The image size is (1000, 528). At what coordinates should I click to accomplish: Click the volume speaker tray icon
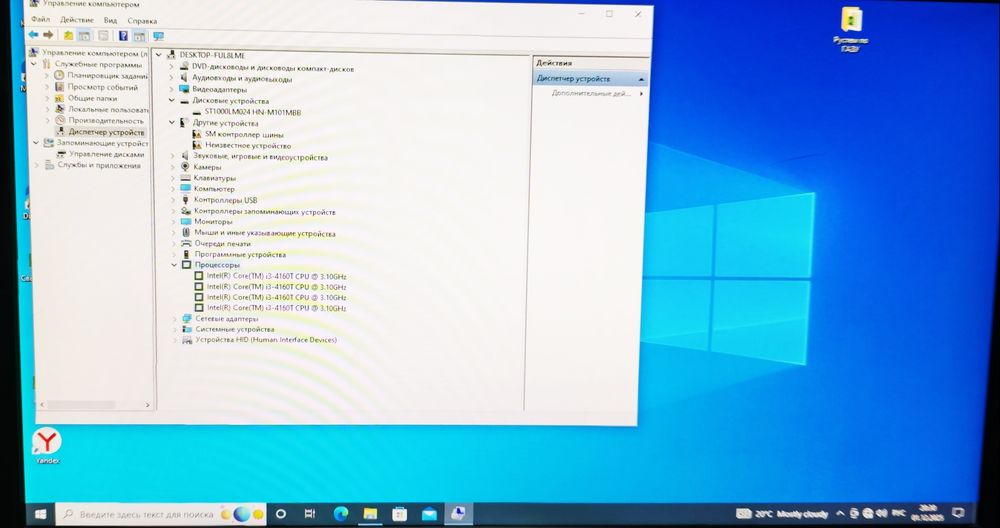[881, 513]
